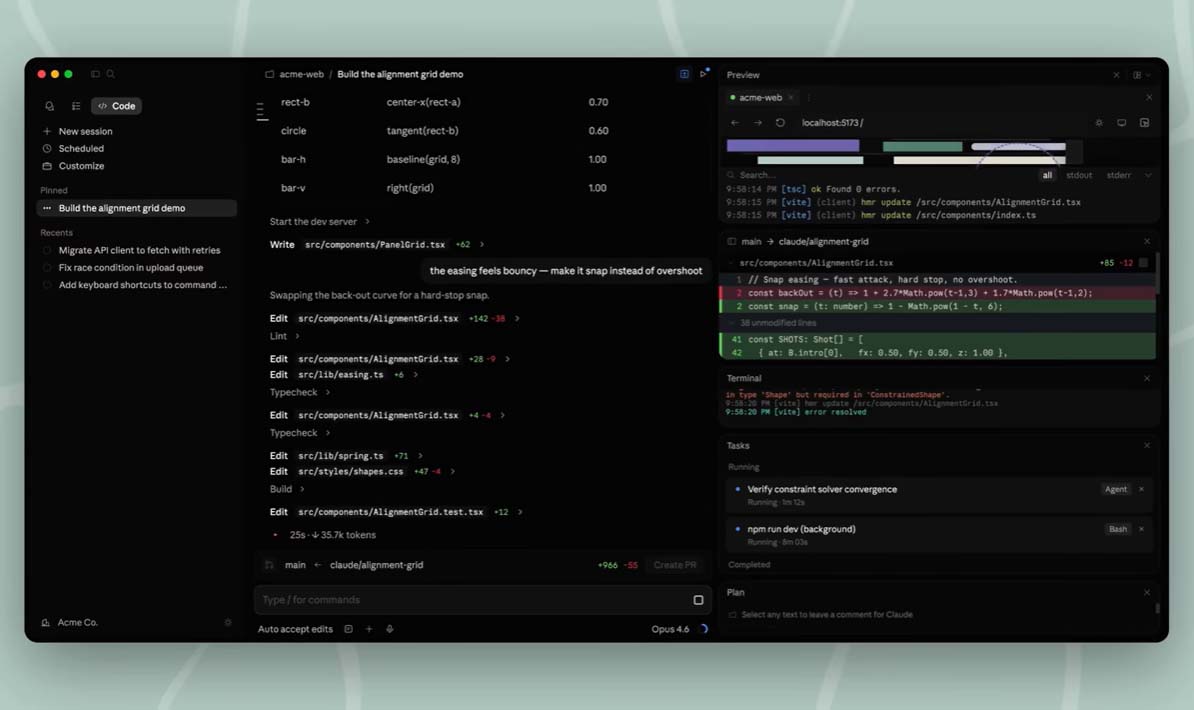1194x710 pixels.
Task: Open the search icon in the title bar
Action: [x=111, y=74]
